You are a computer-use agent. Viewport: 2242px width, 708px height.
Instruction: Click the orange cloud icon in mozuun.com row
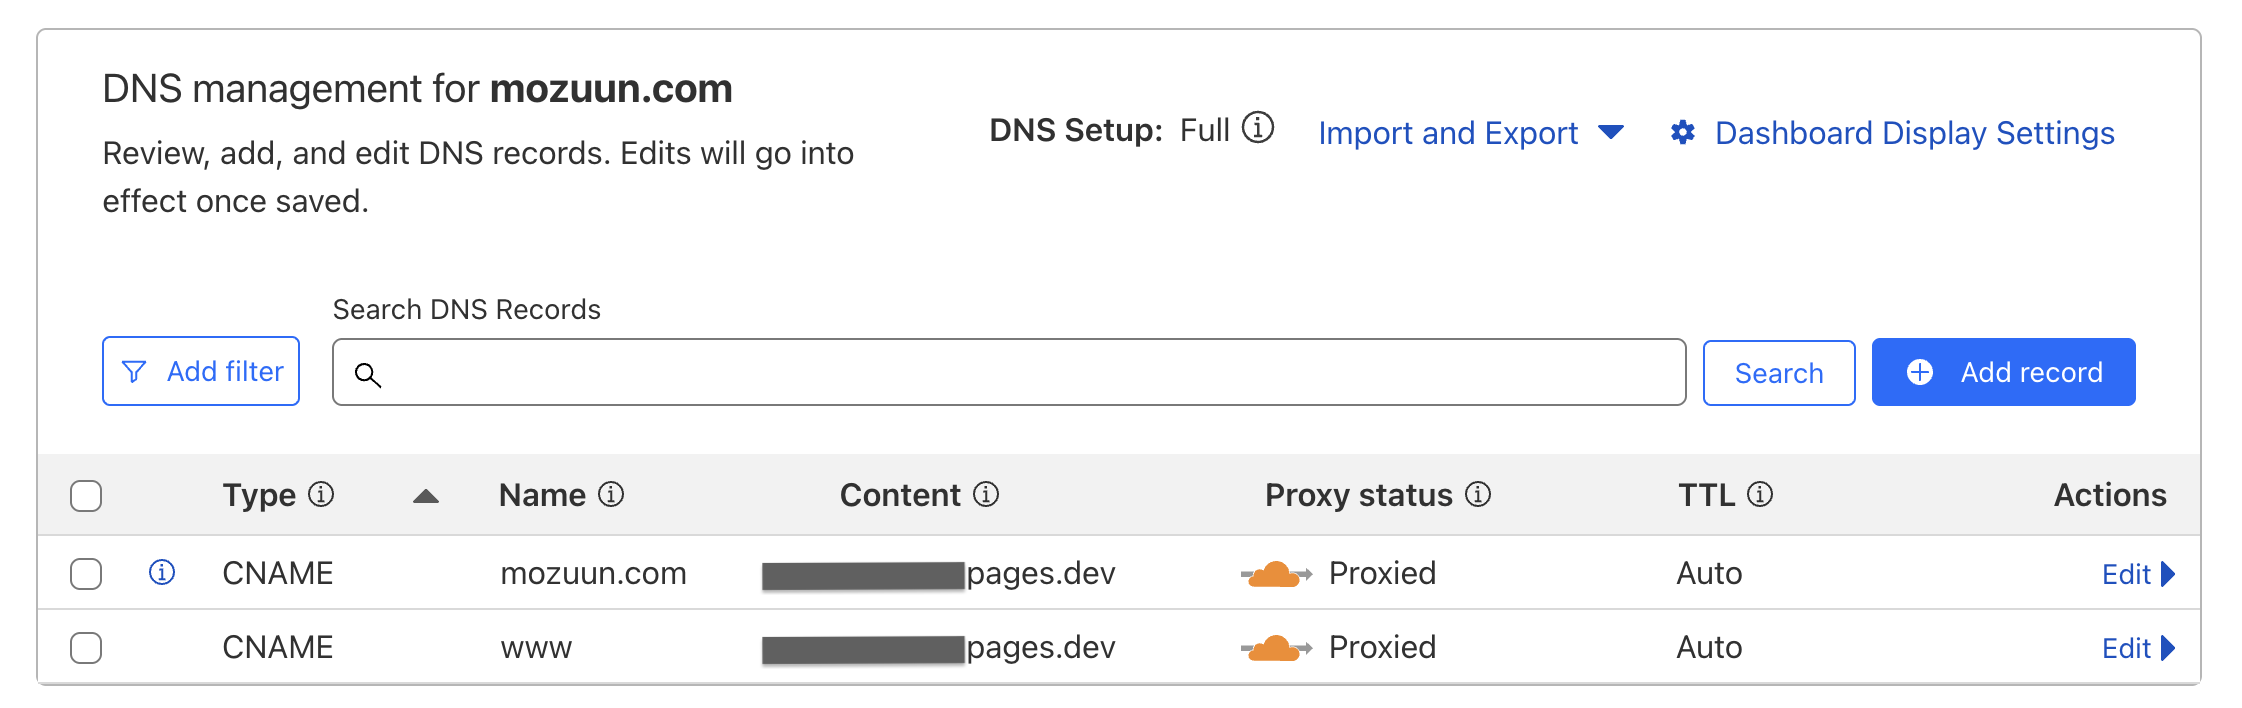click(1276, 574)
